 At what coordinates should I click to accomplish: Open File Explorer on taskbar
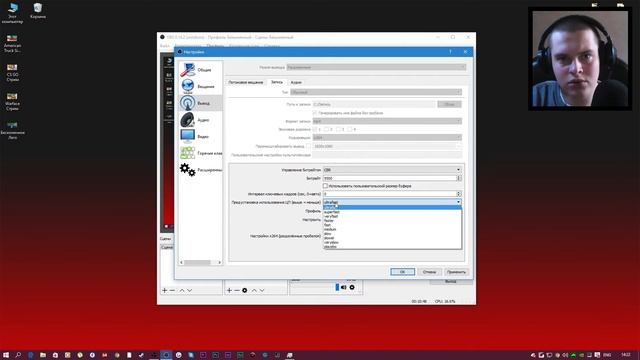pos(43,355)
